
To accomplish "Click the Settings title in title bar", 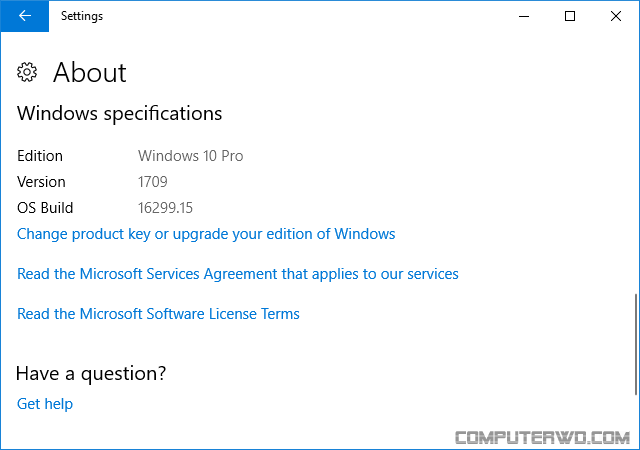I will pos(82,16).
